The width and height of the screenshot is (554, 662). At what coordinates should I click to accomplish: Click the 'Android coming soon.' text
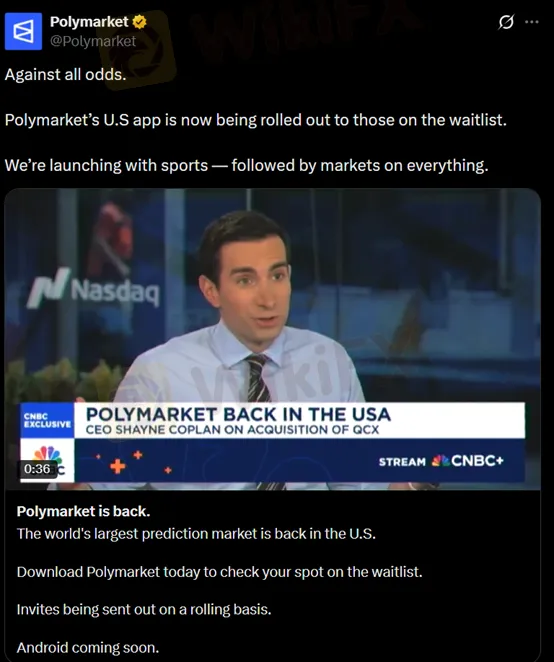[88, 647]
